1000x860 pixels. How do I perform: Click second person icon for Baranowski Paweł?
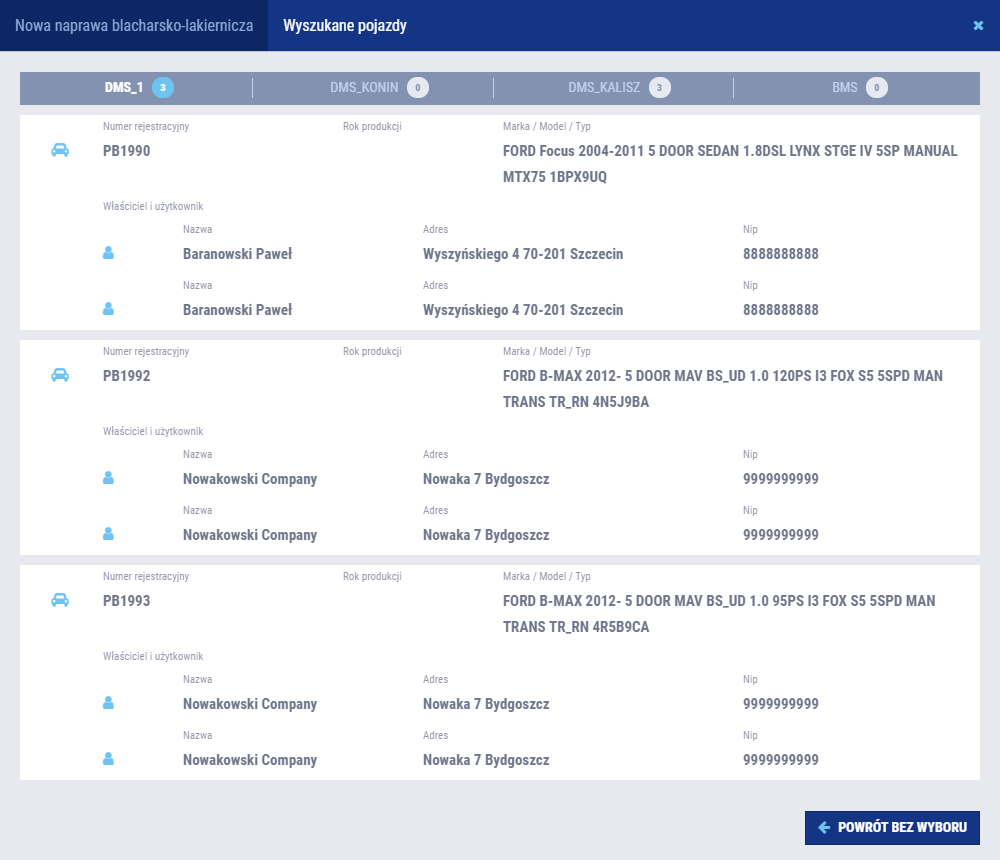click(x=108, y=310)
